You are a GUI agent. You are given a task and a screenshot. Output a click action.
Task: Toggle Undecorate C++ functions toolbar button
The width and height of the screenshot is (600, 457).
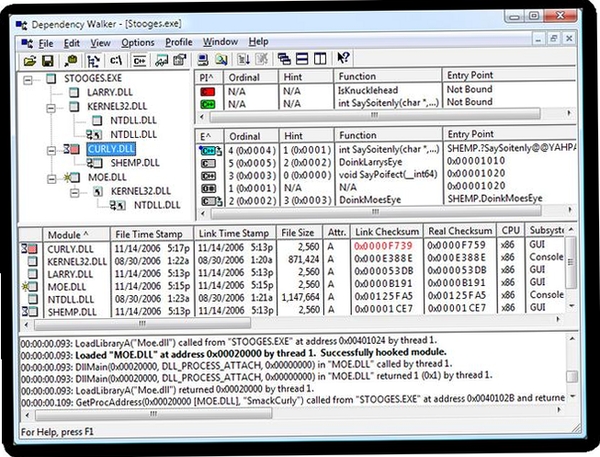tap(139, 60)
